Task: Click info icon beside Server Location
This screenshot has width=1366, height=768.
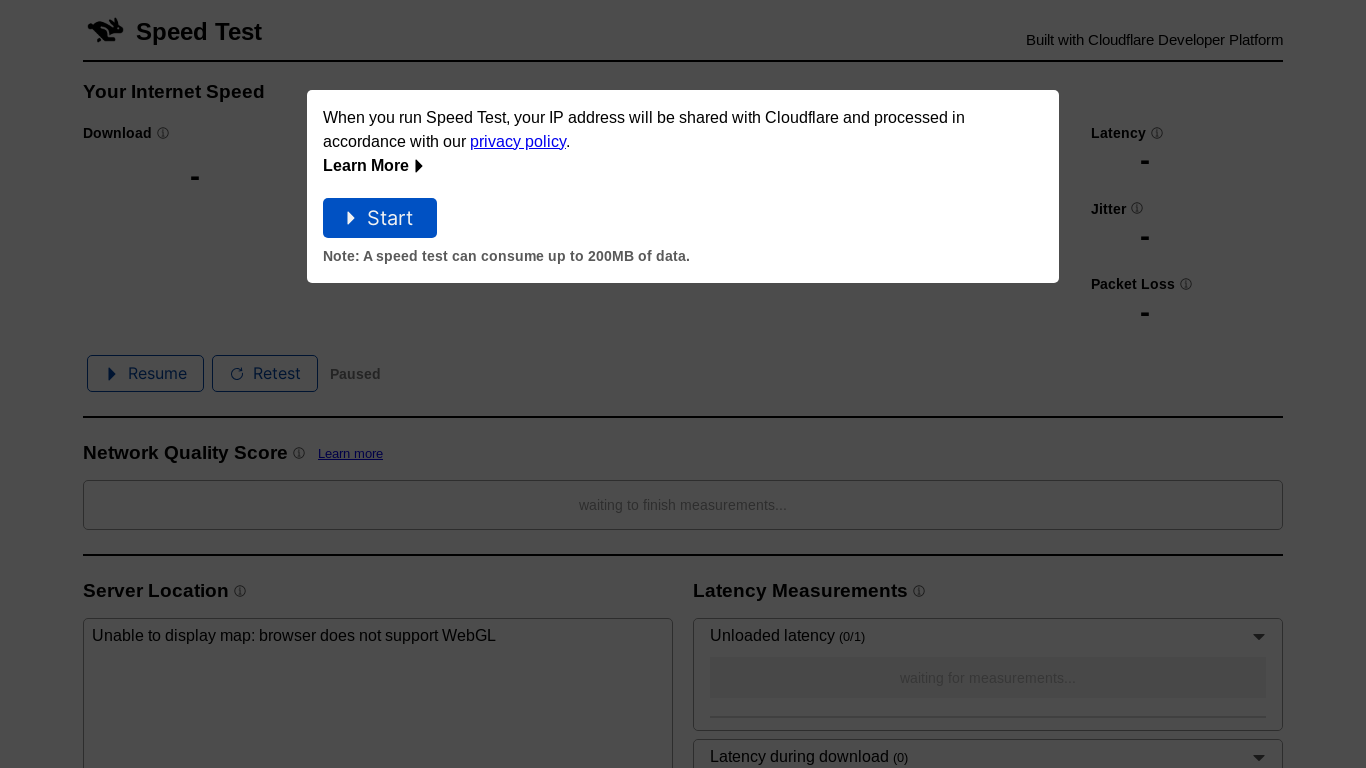Action: (240, 591)
